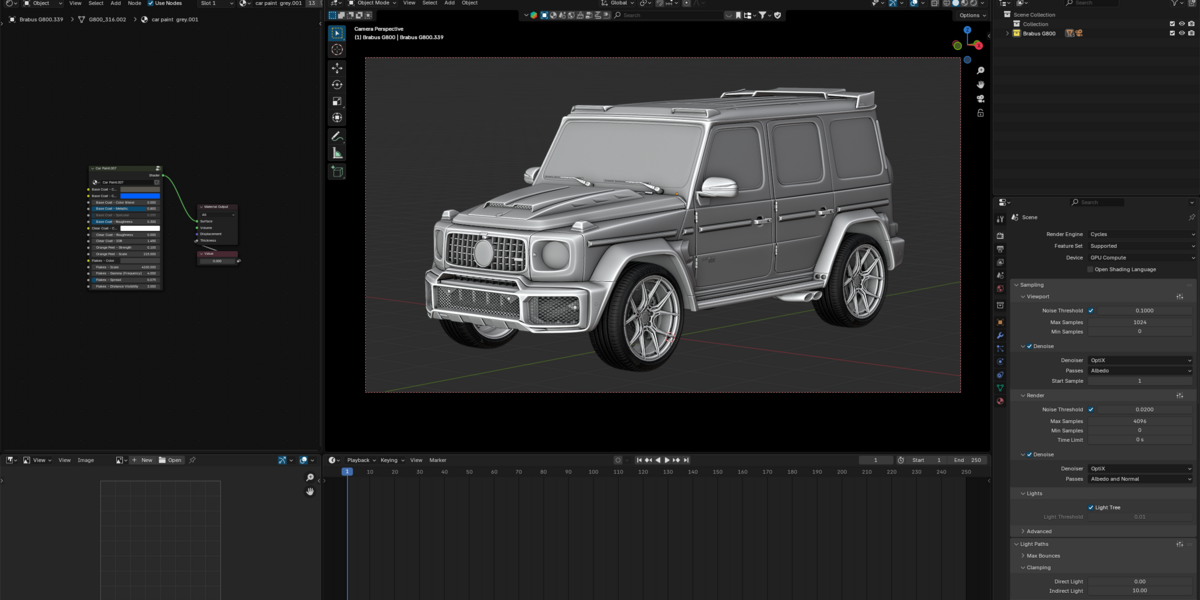Enable Open Shading Language checkbox
1200x600 pixels.
(1091, 269)
